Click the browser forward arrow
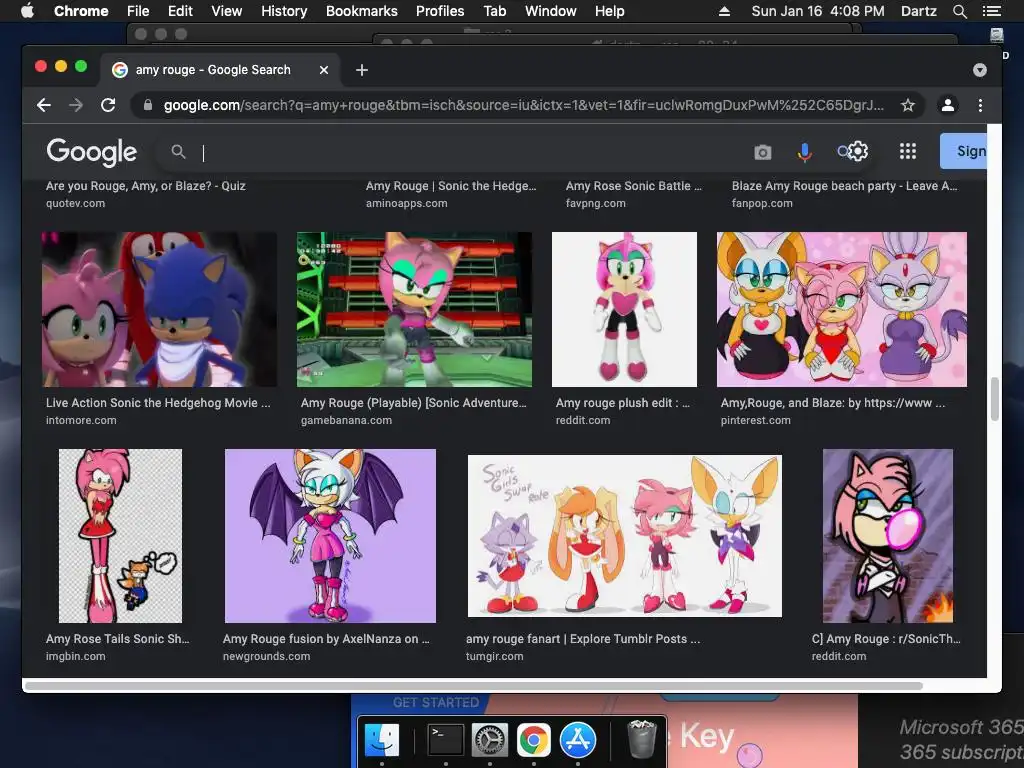The width and height of the screenshot is (1024, 768). [76, 105]
